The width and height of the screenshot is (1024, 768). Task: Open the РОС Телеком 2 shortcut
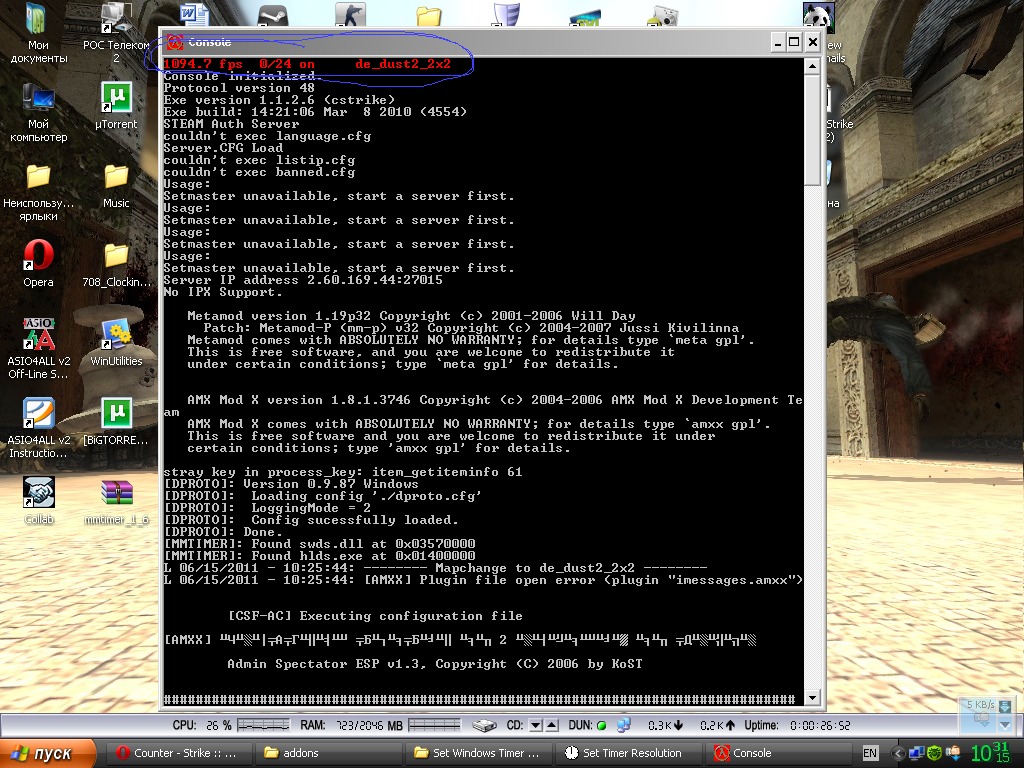point(116,33)
